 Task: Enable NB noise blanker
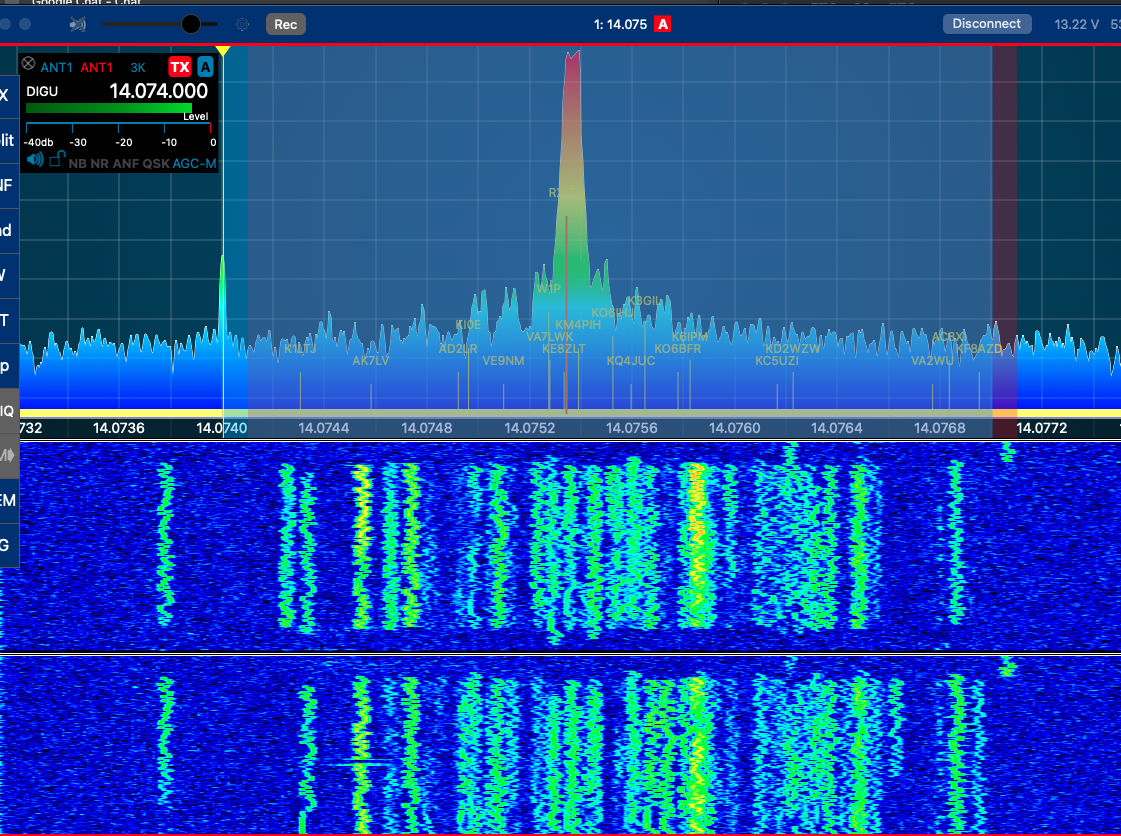pos(77,164)
